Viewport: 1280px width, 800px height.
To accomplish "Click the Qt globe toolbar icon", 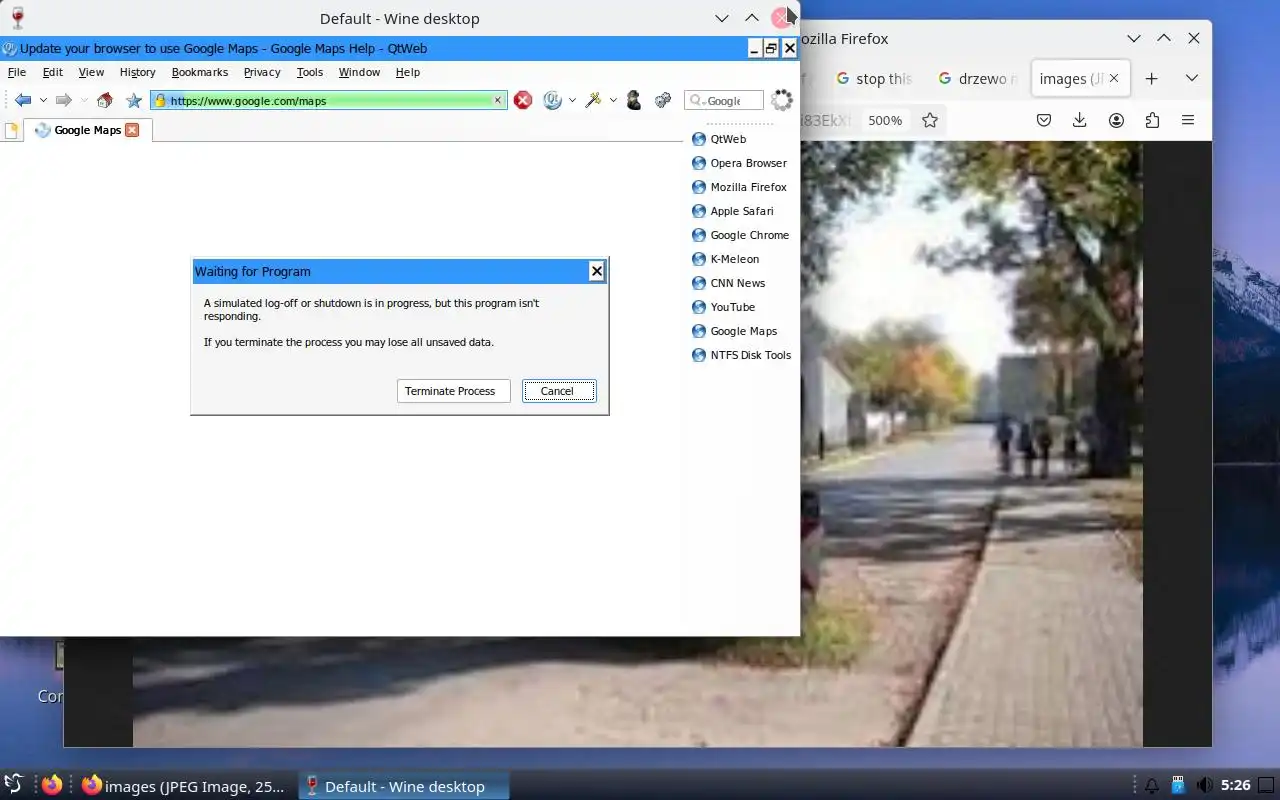I will (x=552, y=100).
